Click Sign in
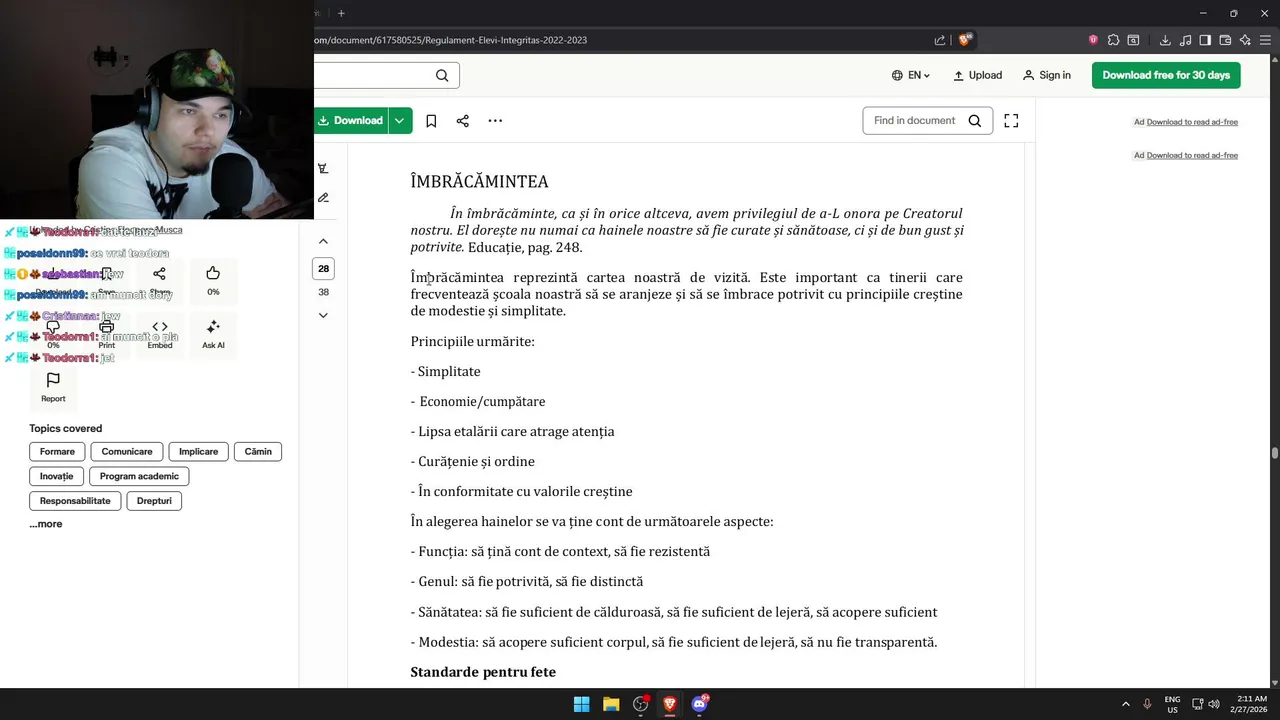Image resolution: width=1280 pixels, height=720 pixels. click(x=1047, y=75)
